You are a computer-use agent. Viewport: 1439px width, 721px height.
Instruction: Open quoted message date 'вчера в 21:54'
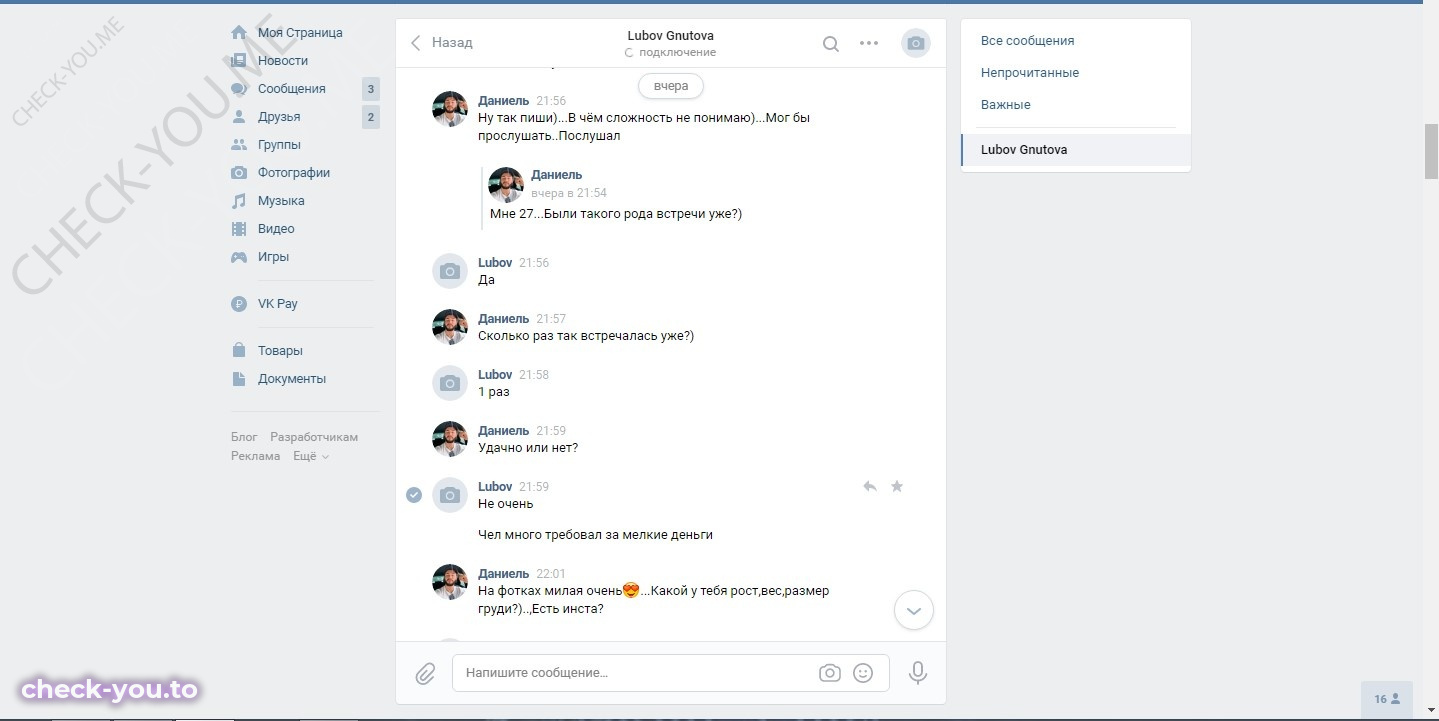coord(569,193)
